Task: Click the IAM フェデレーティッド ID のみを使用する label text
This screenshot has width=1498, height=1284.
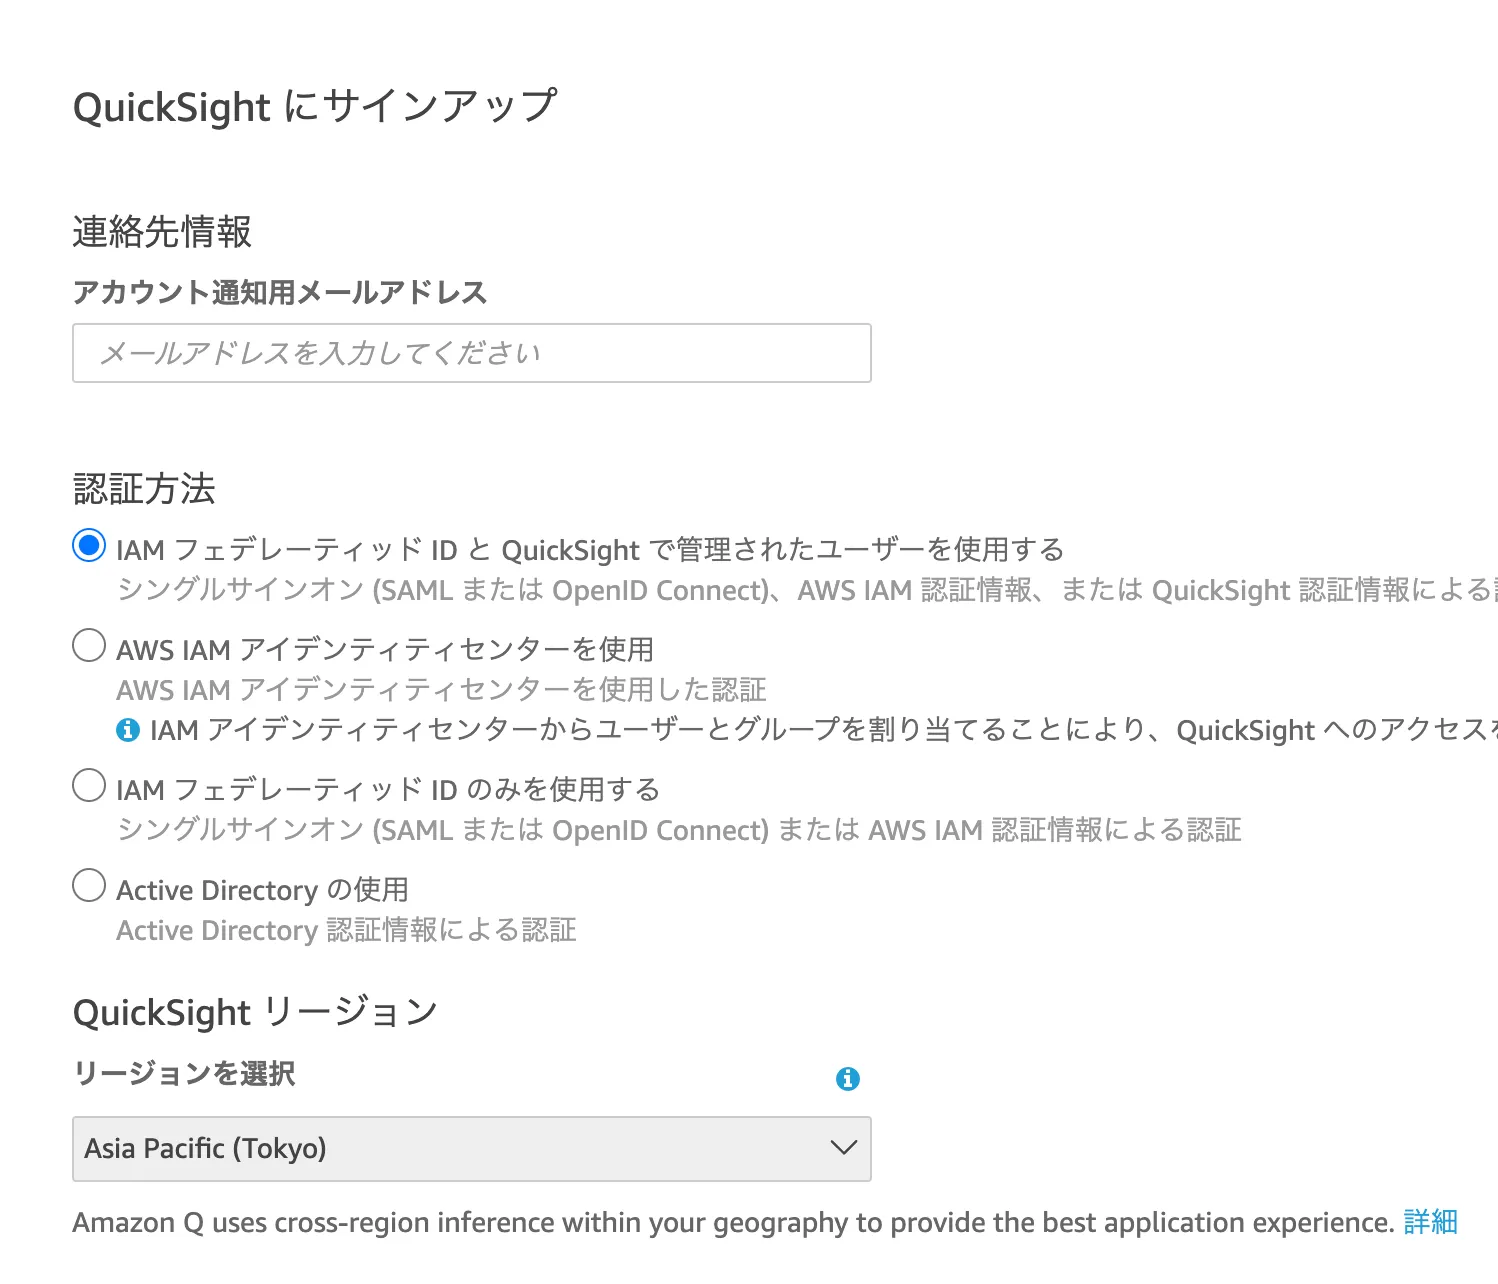Action: click(x=388, y=790)
